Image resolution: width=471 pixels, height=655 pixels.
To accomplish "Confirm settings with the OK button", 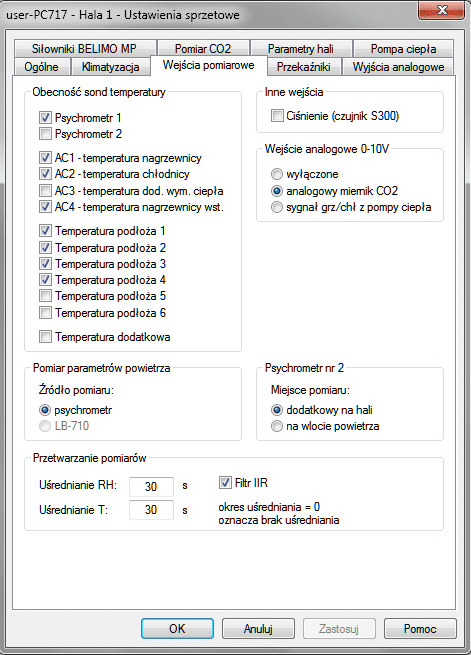I will tap(177, 629).
